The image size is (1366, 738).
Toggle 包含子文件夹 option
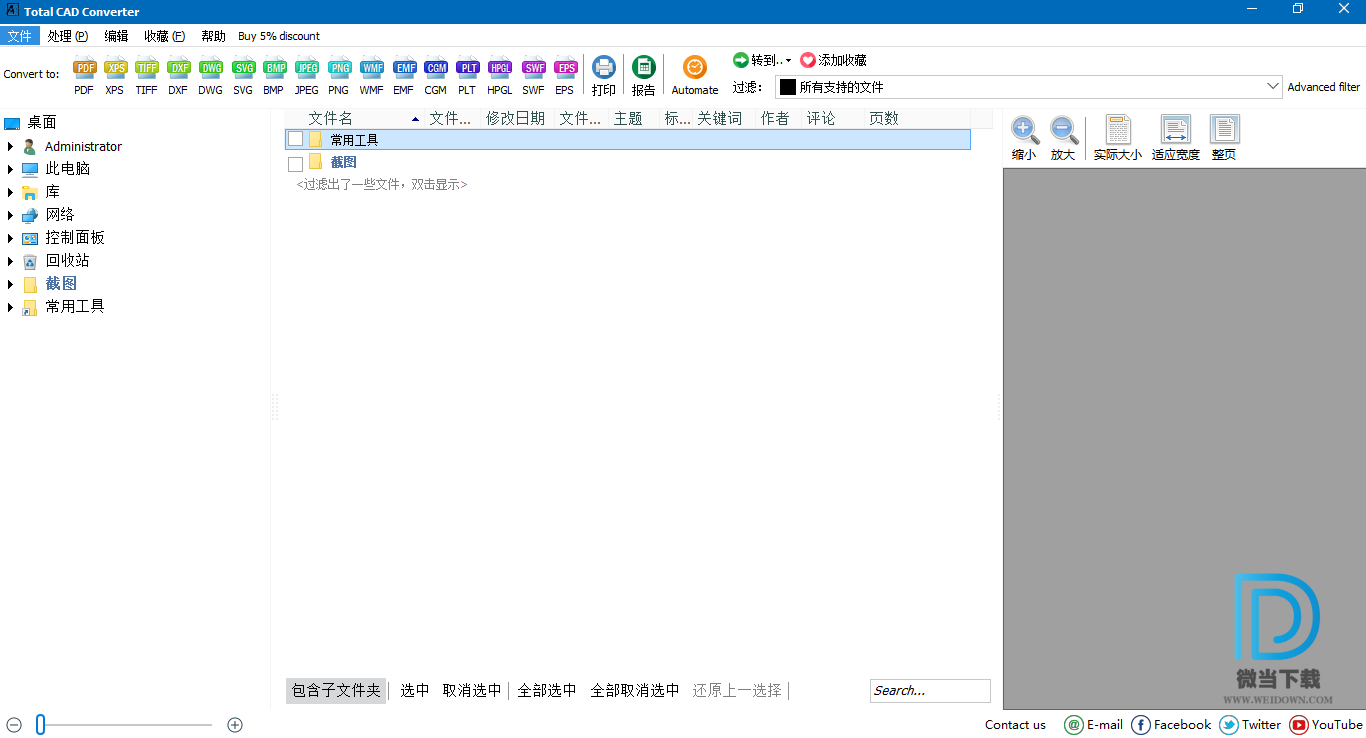coord(336,690)
